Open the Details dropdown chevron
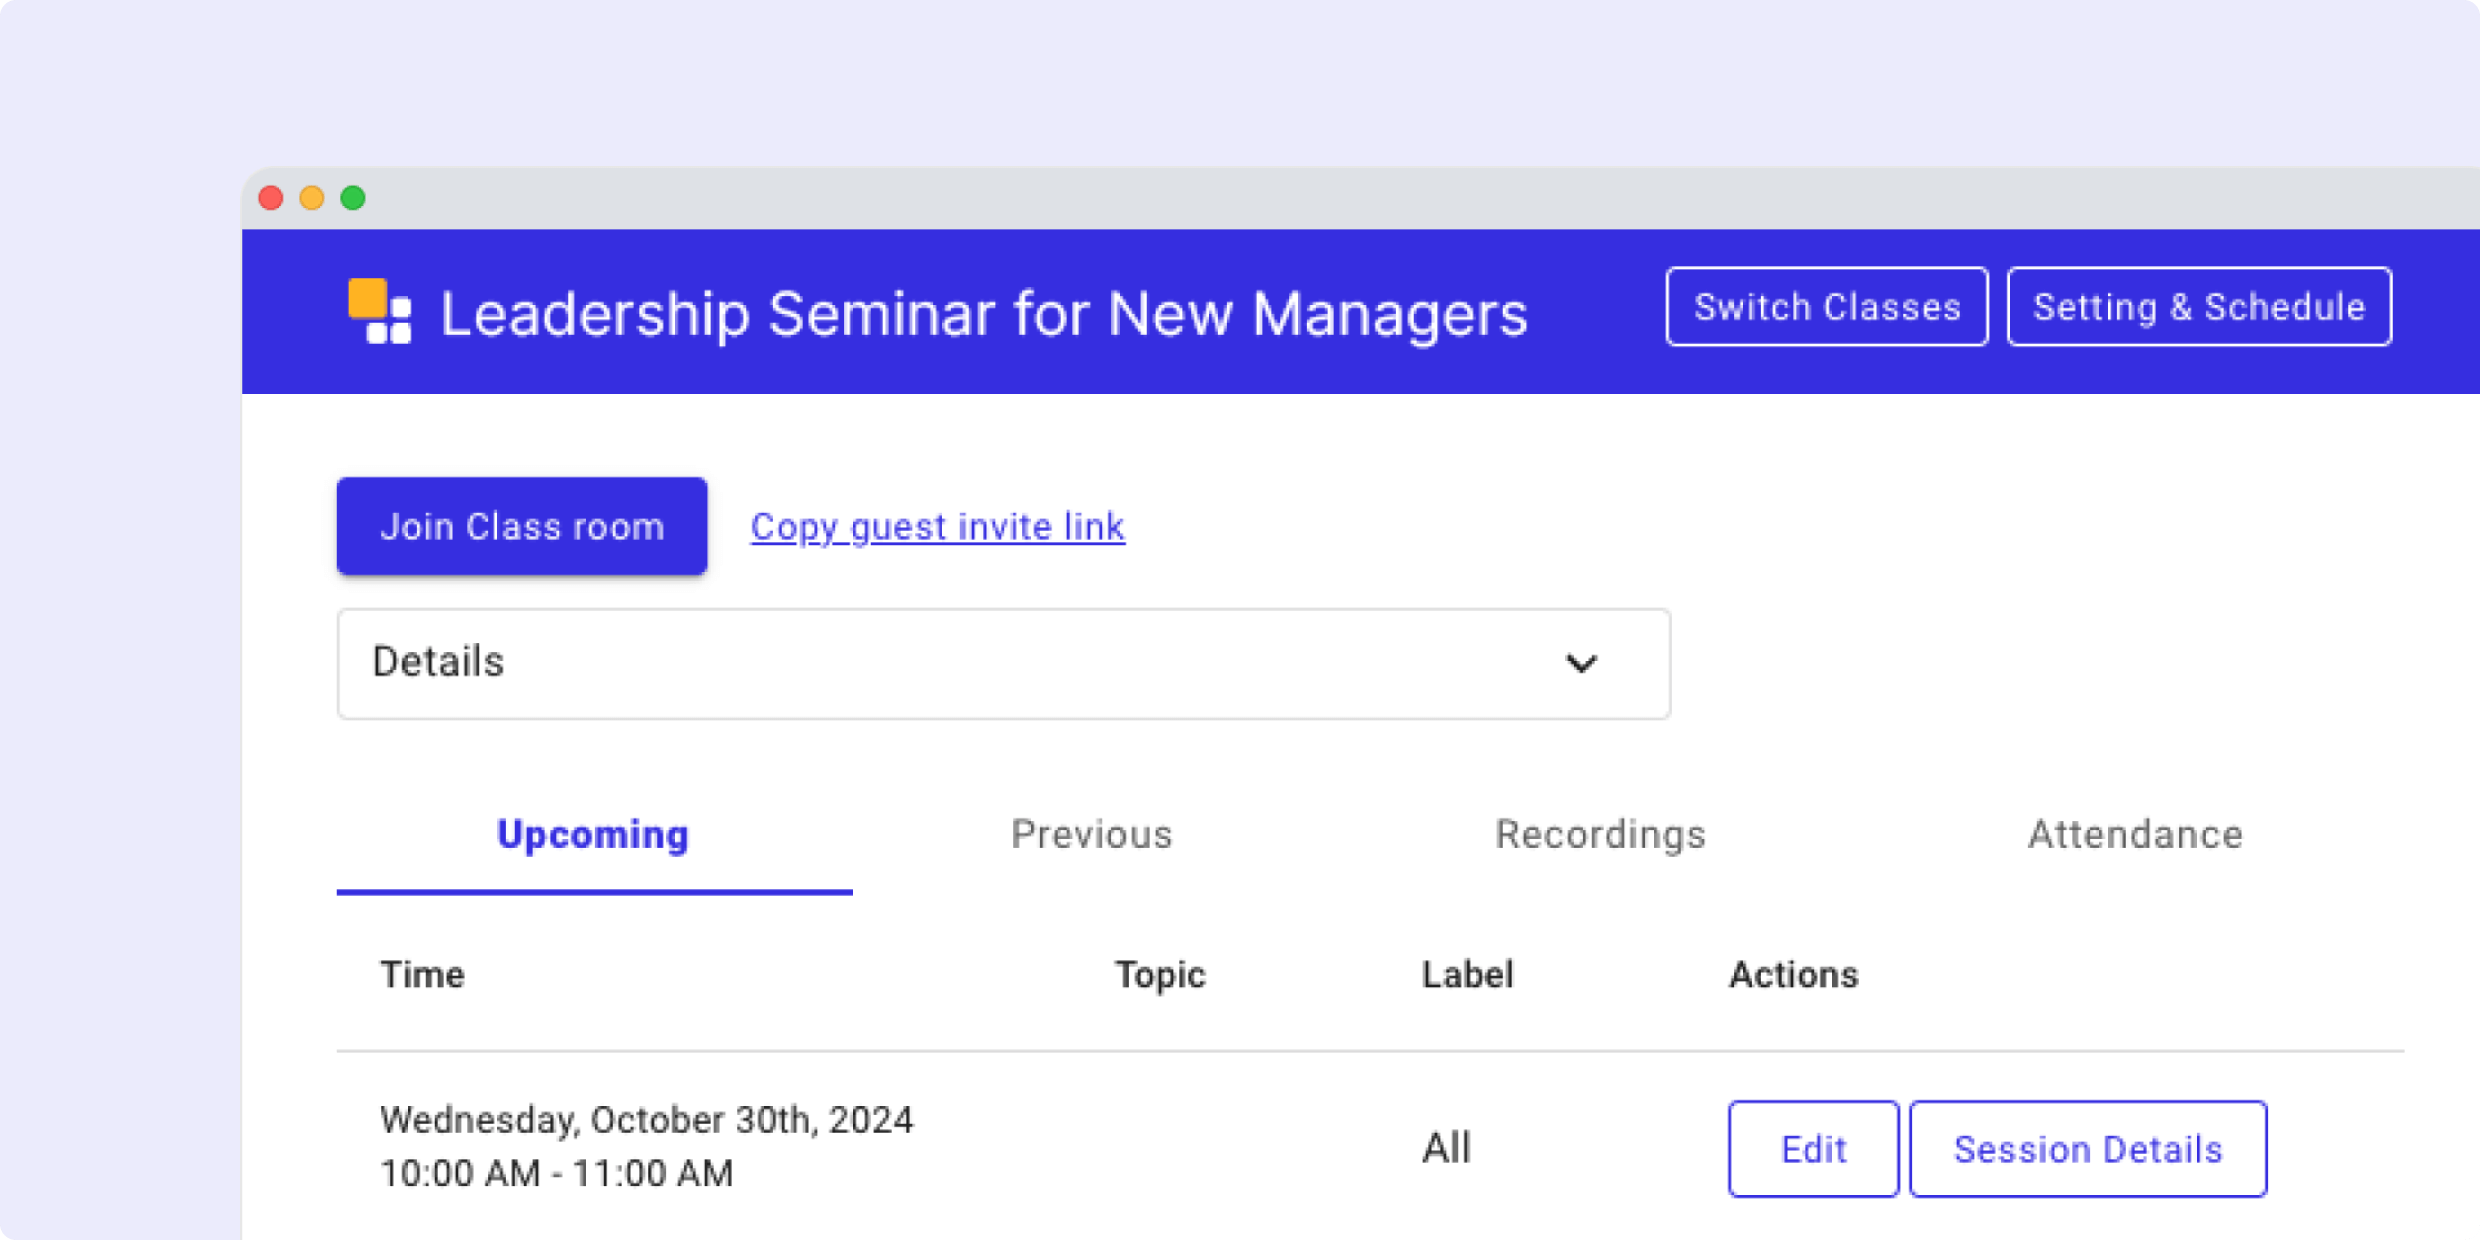 click(x=1581, y=663)
